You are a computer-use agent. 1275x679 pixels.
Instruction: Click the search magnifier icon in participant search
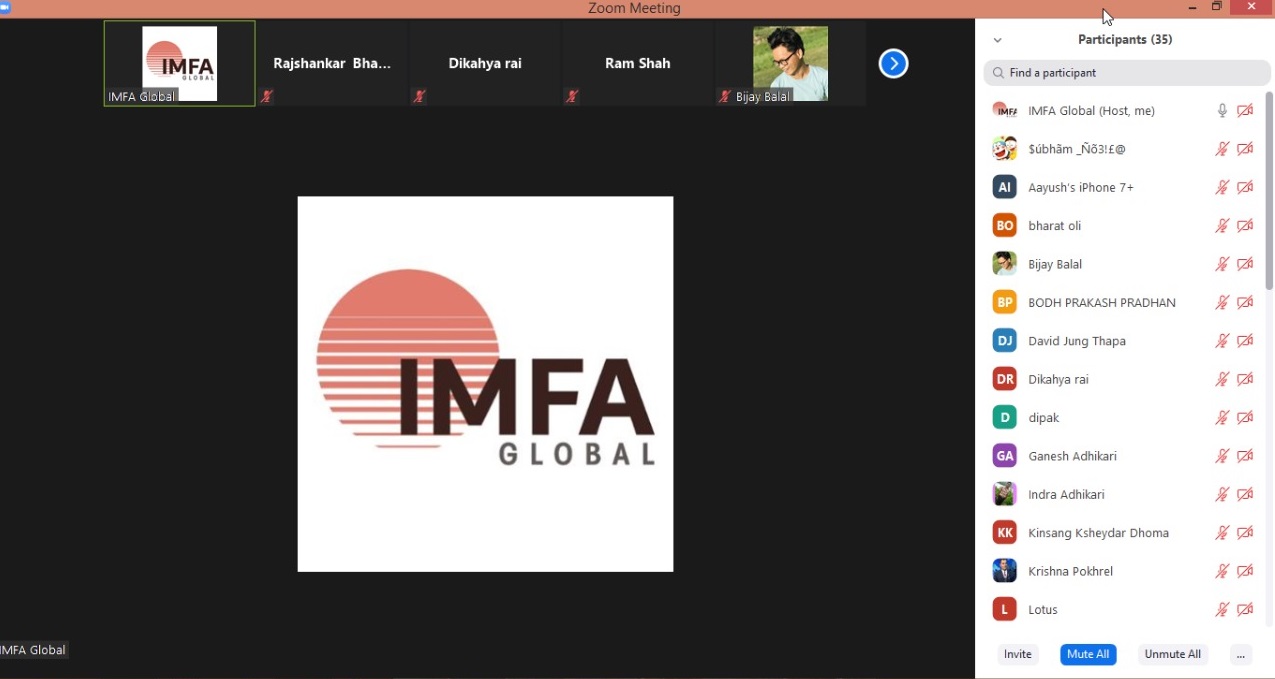pyautogui.click(x=998, y=73)
